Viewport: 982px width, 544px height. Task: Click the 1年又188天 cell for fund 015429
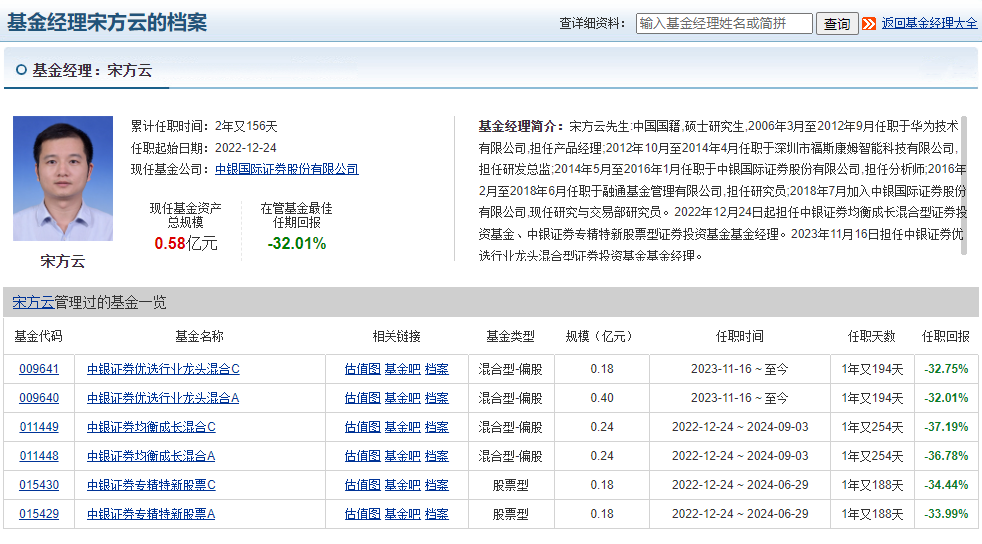click(x=872, y=514)
